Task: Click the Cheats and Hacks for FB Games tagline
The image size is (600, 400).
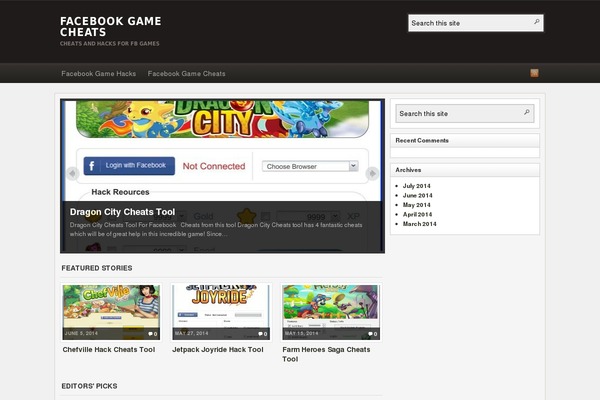Action: (109, 44)
